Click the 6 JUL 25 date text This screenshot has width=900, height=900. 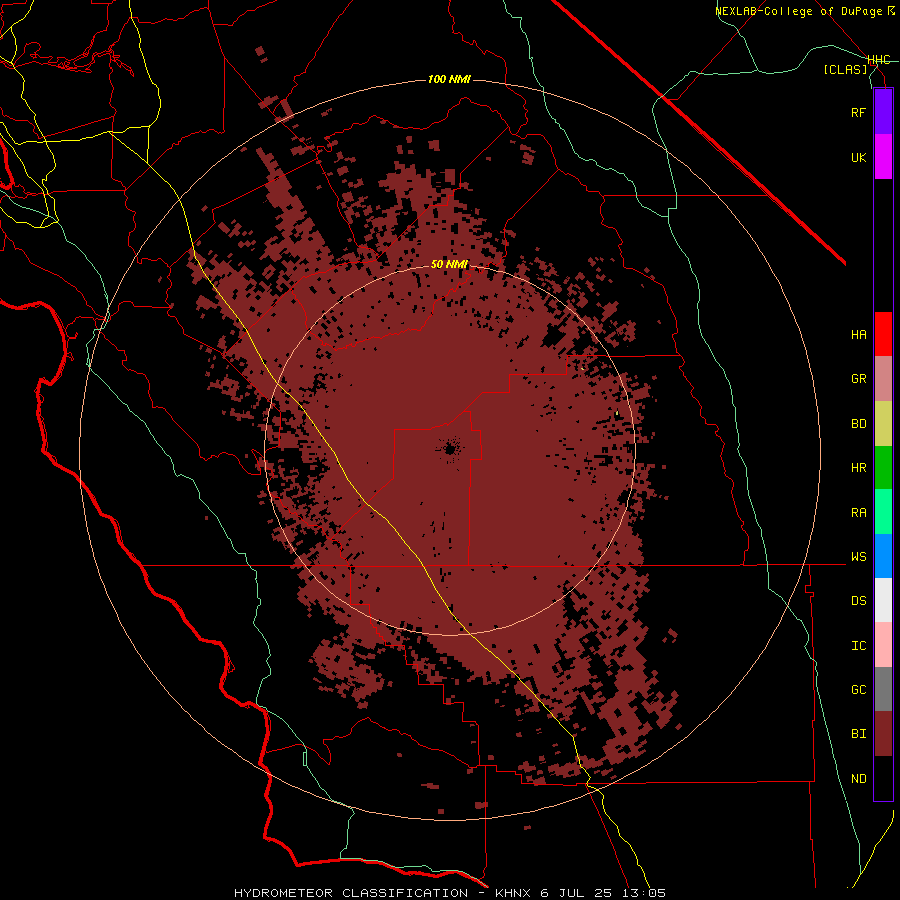pos(579,893)
